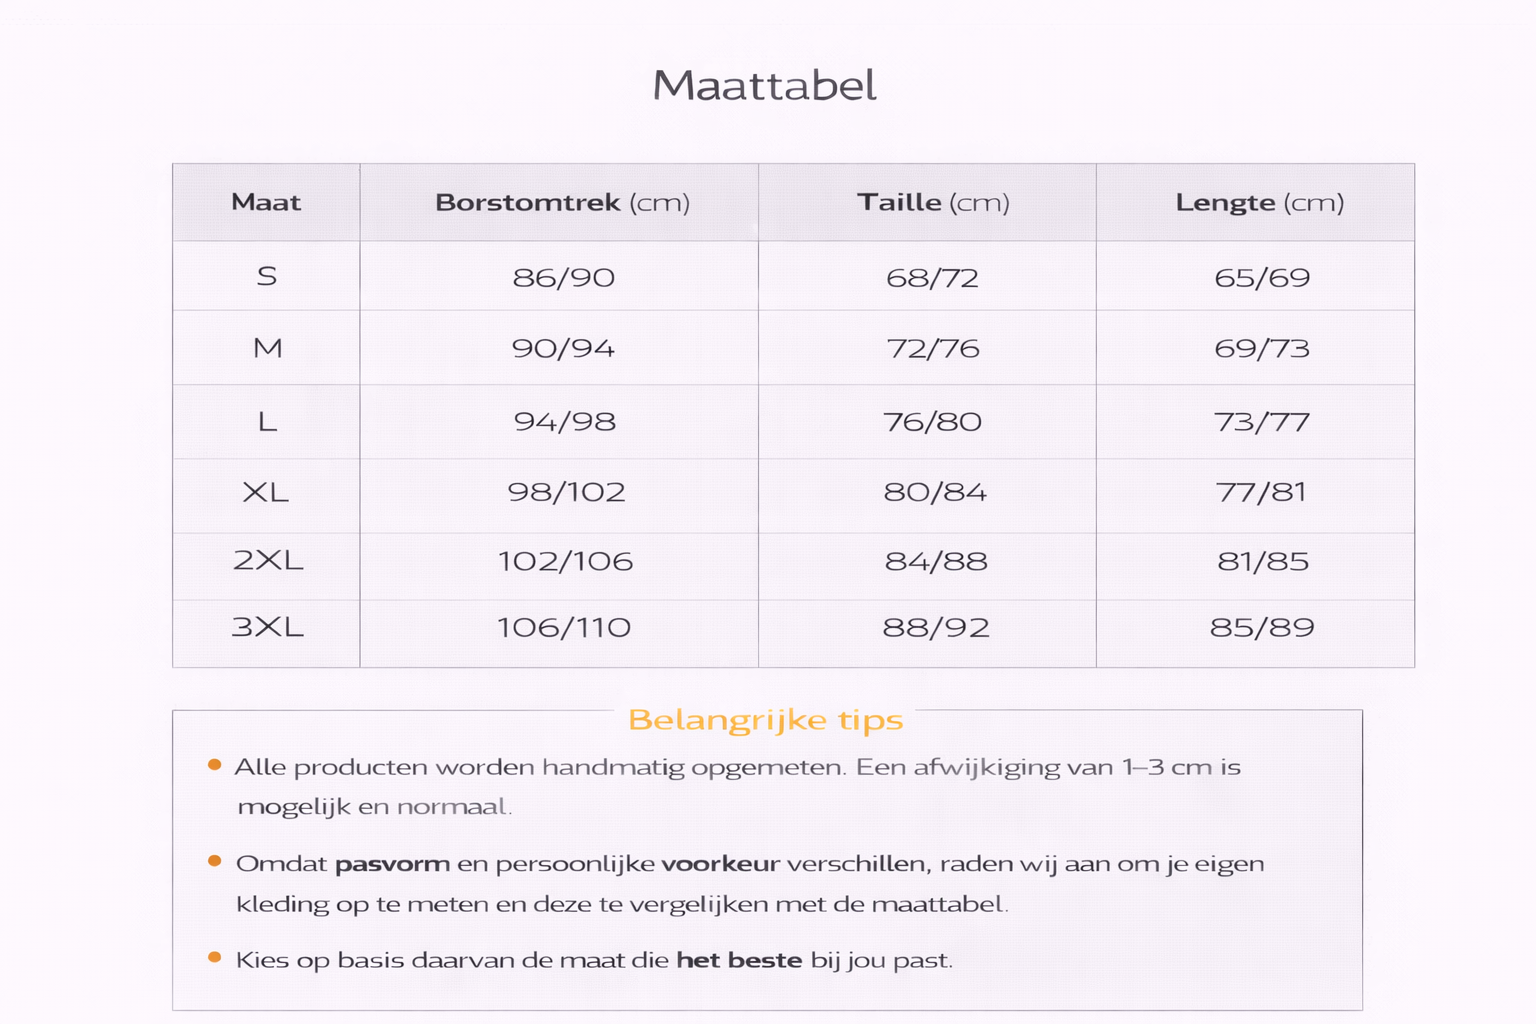Click the orange bullet beside 'Kies op basis'
The image size is (1536, 1024).
214,957
